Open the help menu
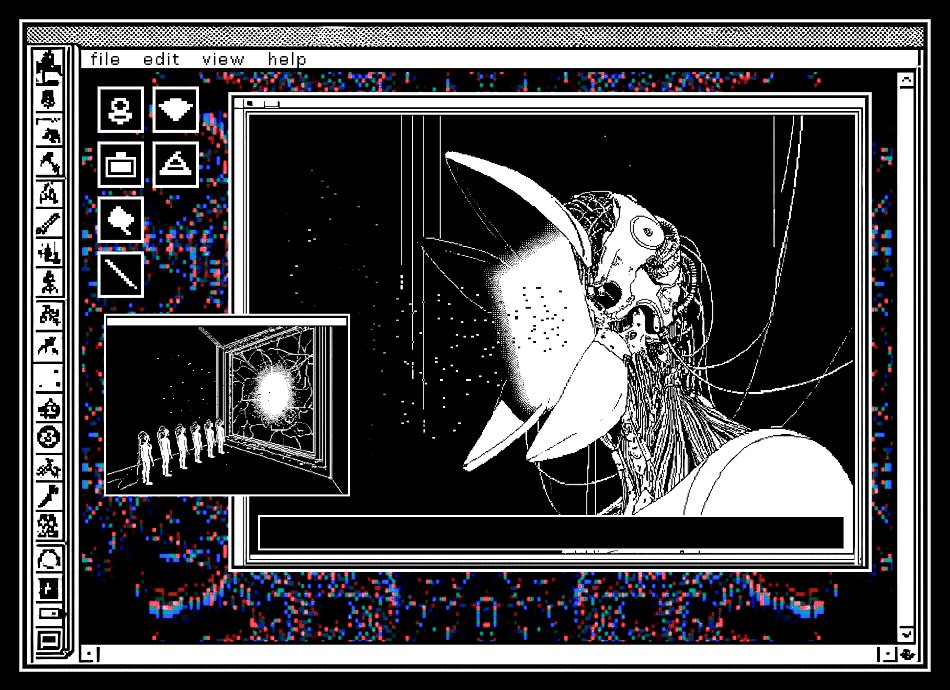Viewport: 950px width, 690px height. pyautogui.click(x=287, y=59)
